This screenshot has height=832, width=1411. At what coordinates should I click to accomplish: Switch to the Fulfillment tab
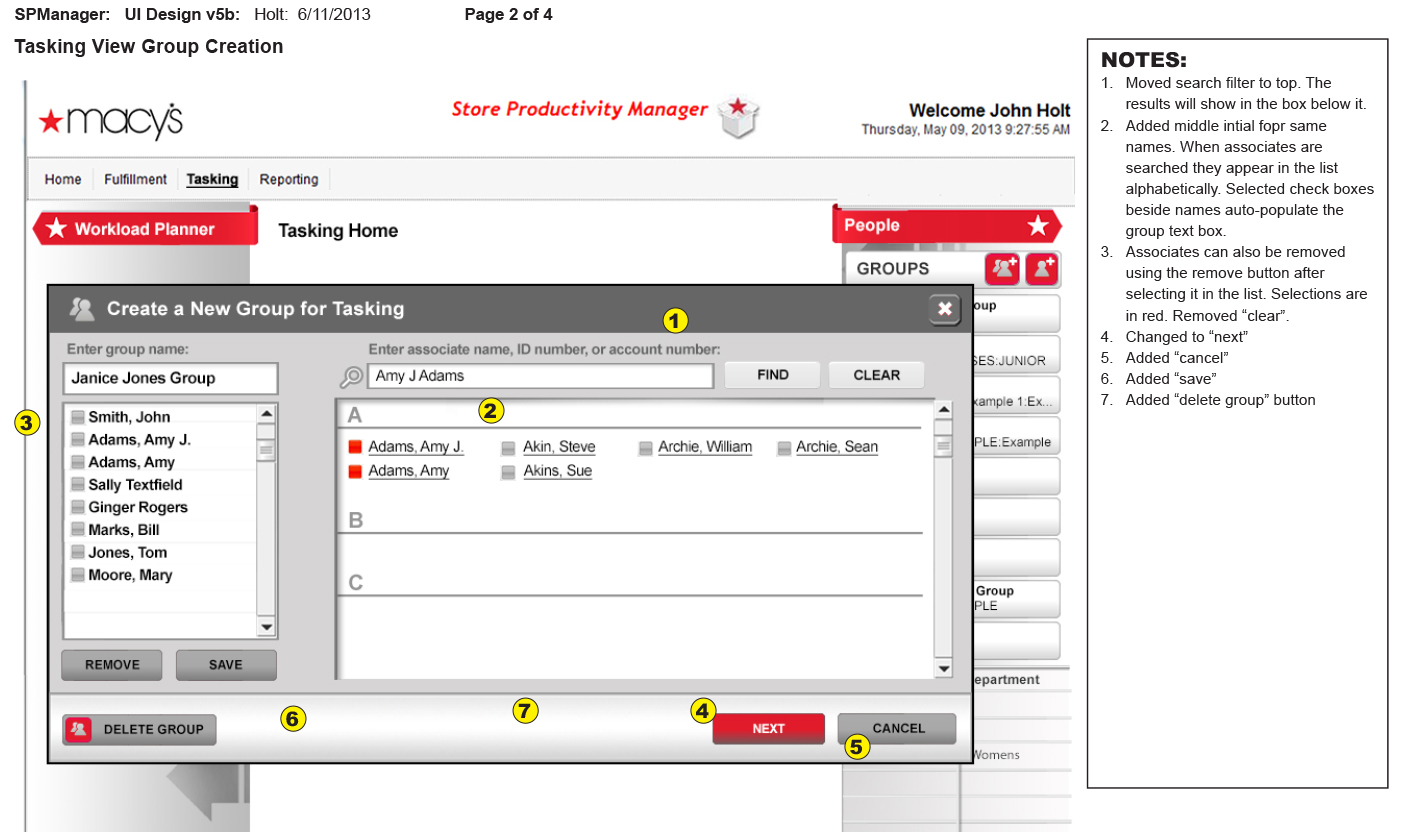tap(135, 179)
